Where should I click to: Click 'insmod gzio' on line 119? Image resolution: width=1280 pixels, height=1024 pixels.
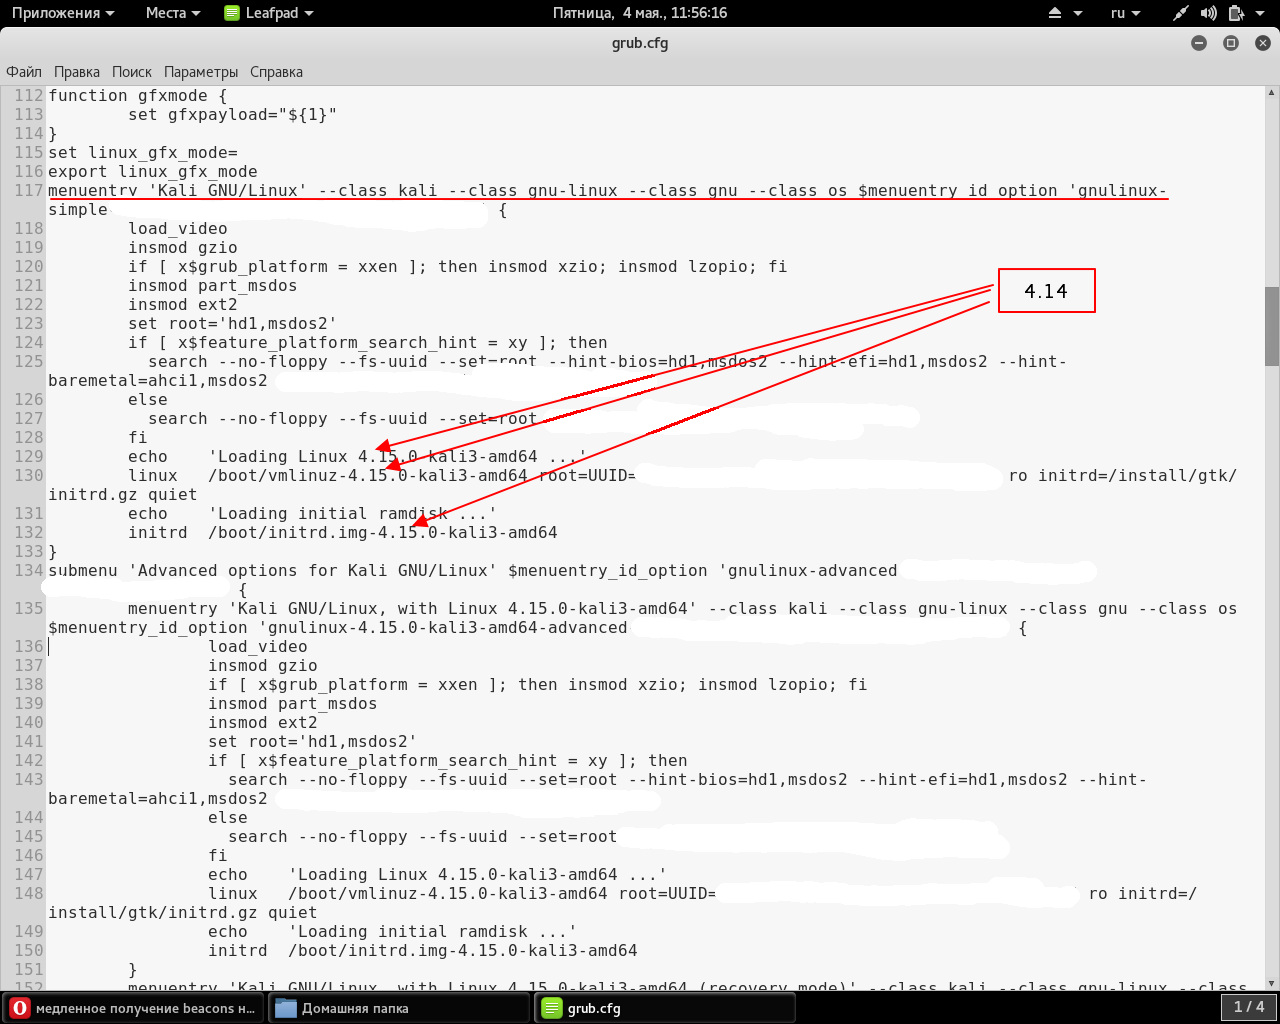(183, 248)
